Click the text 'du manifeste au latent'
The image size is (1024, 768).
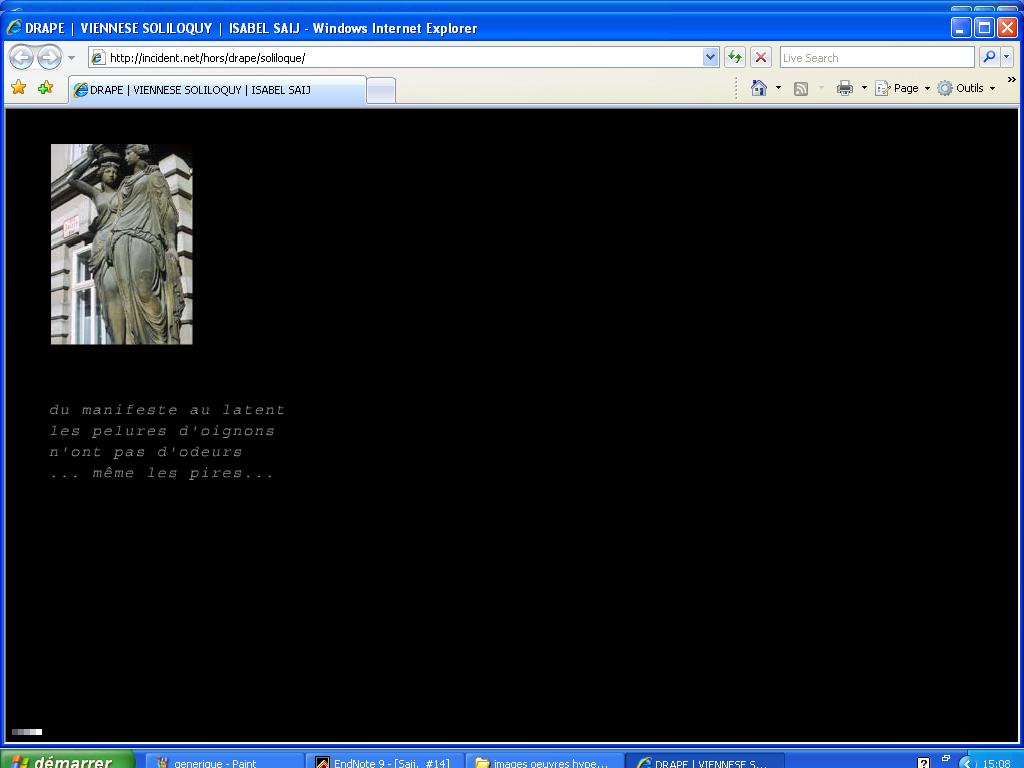167,410
